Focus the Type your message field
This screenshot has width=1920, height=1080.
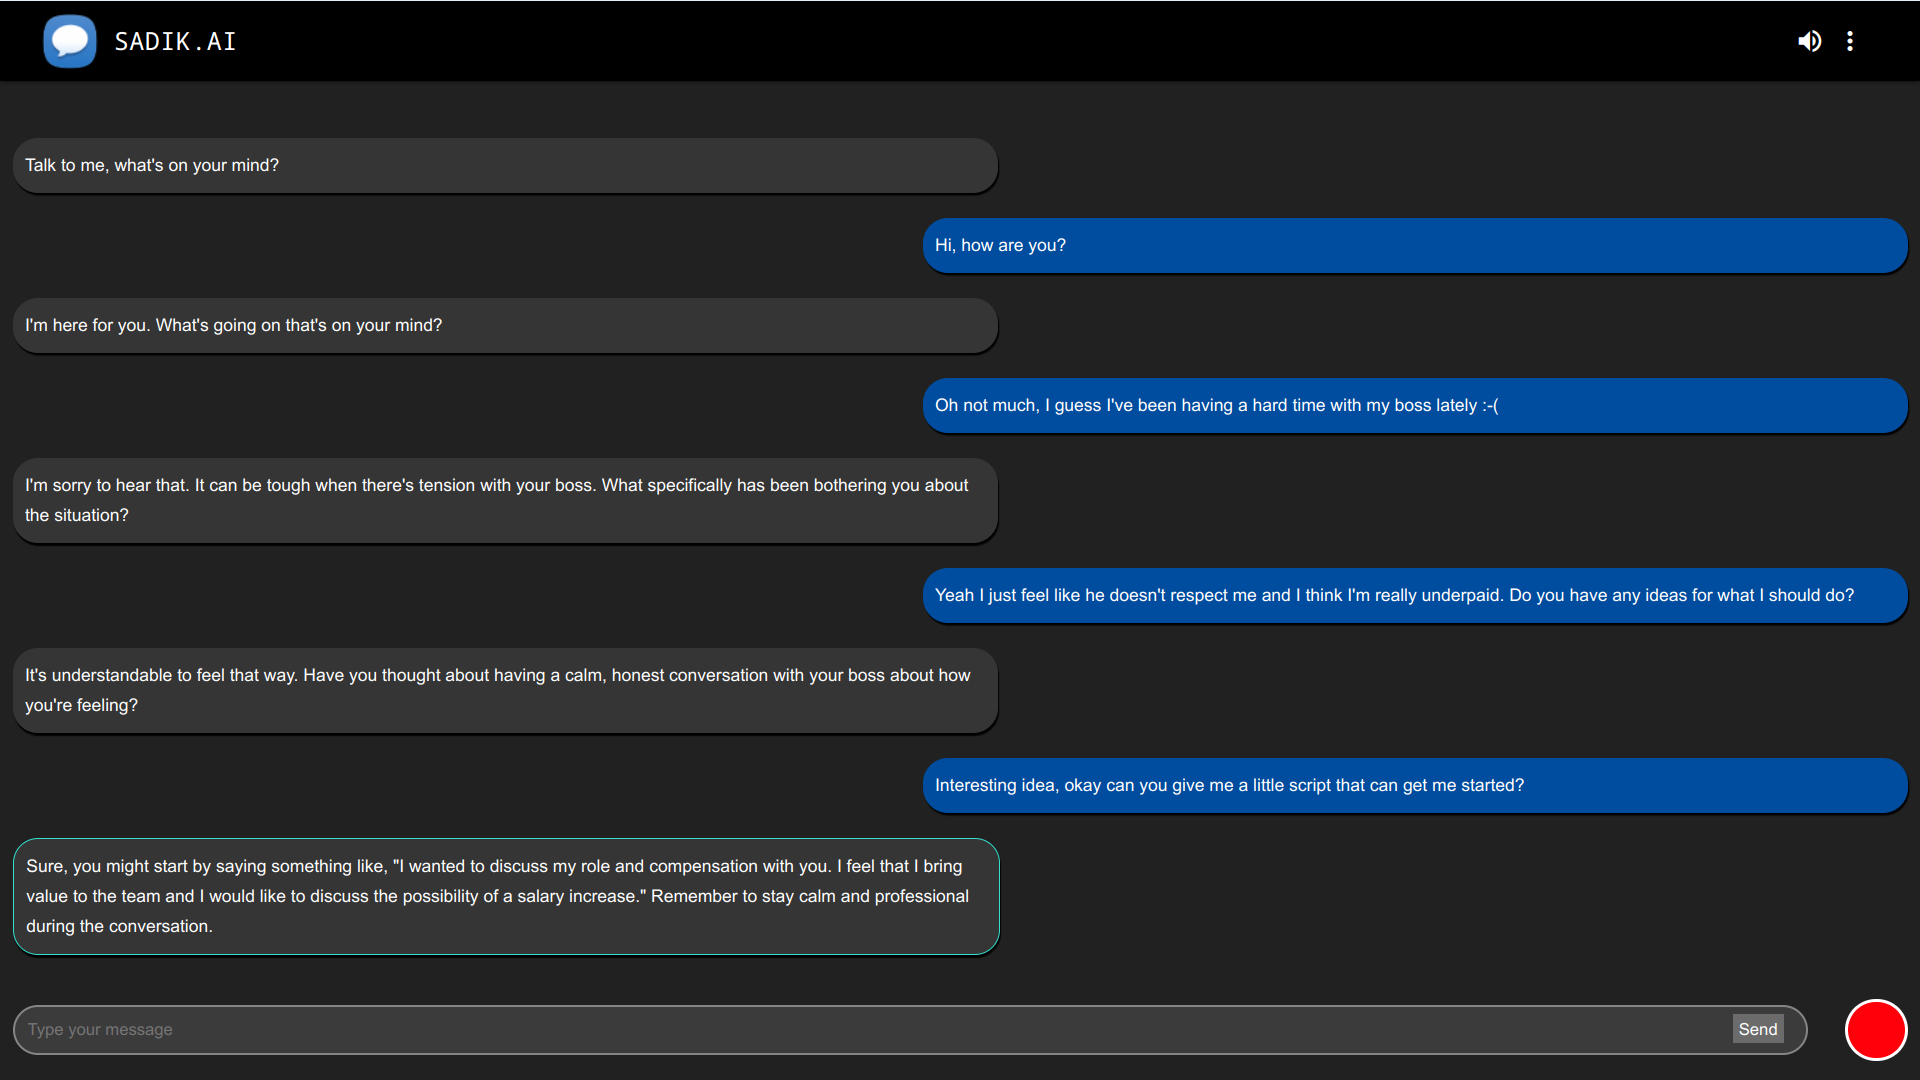870,1029
